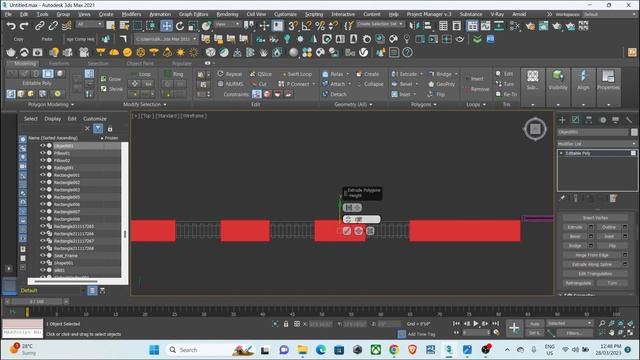Open the Graph Editors menu
This screenshot has height=360, width=640.
pyautogui.click(x=193, y=14)
